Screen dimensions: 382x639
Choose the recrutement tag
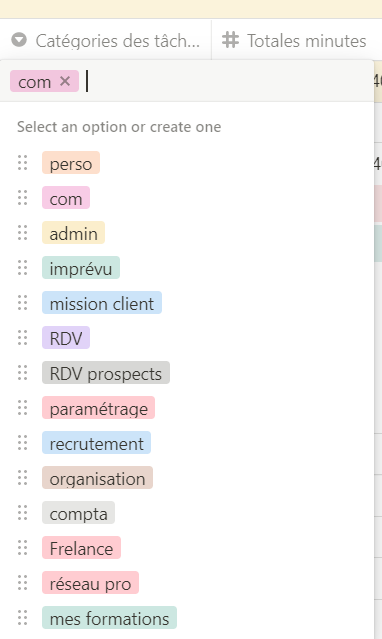tap(97, 443)
